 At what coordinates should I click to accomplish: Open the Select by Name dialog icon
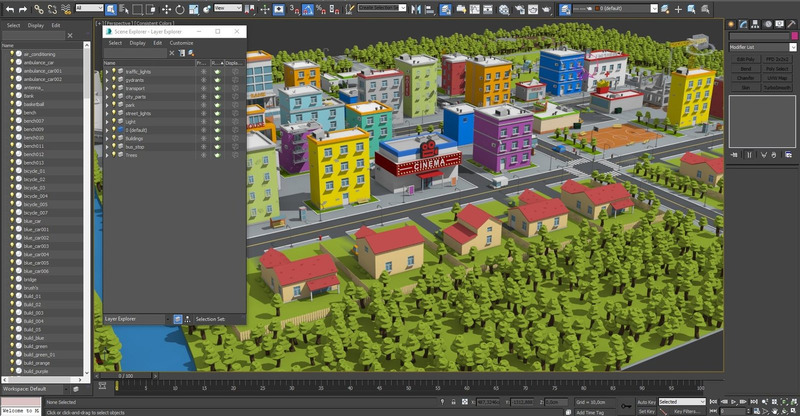[123, 9]
